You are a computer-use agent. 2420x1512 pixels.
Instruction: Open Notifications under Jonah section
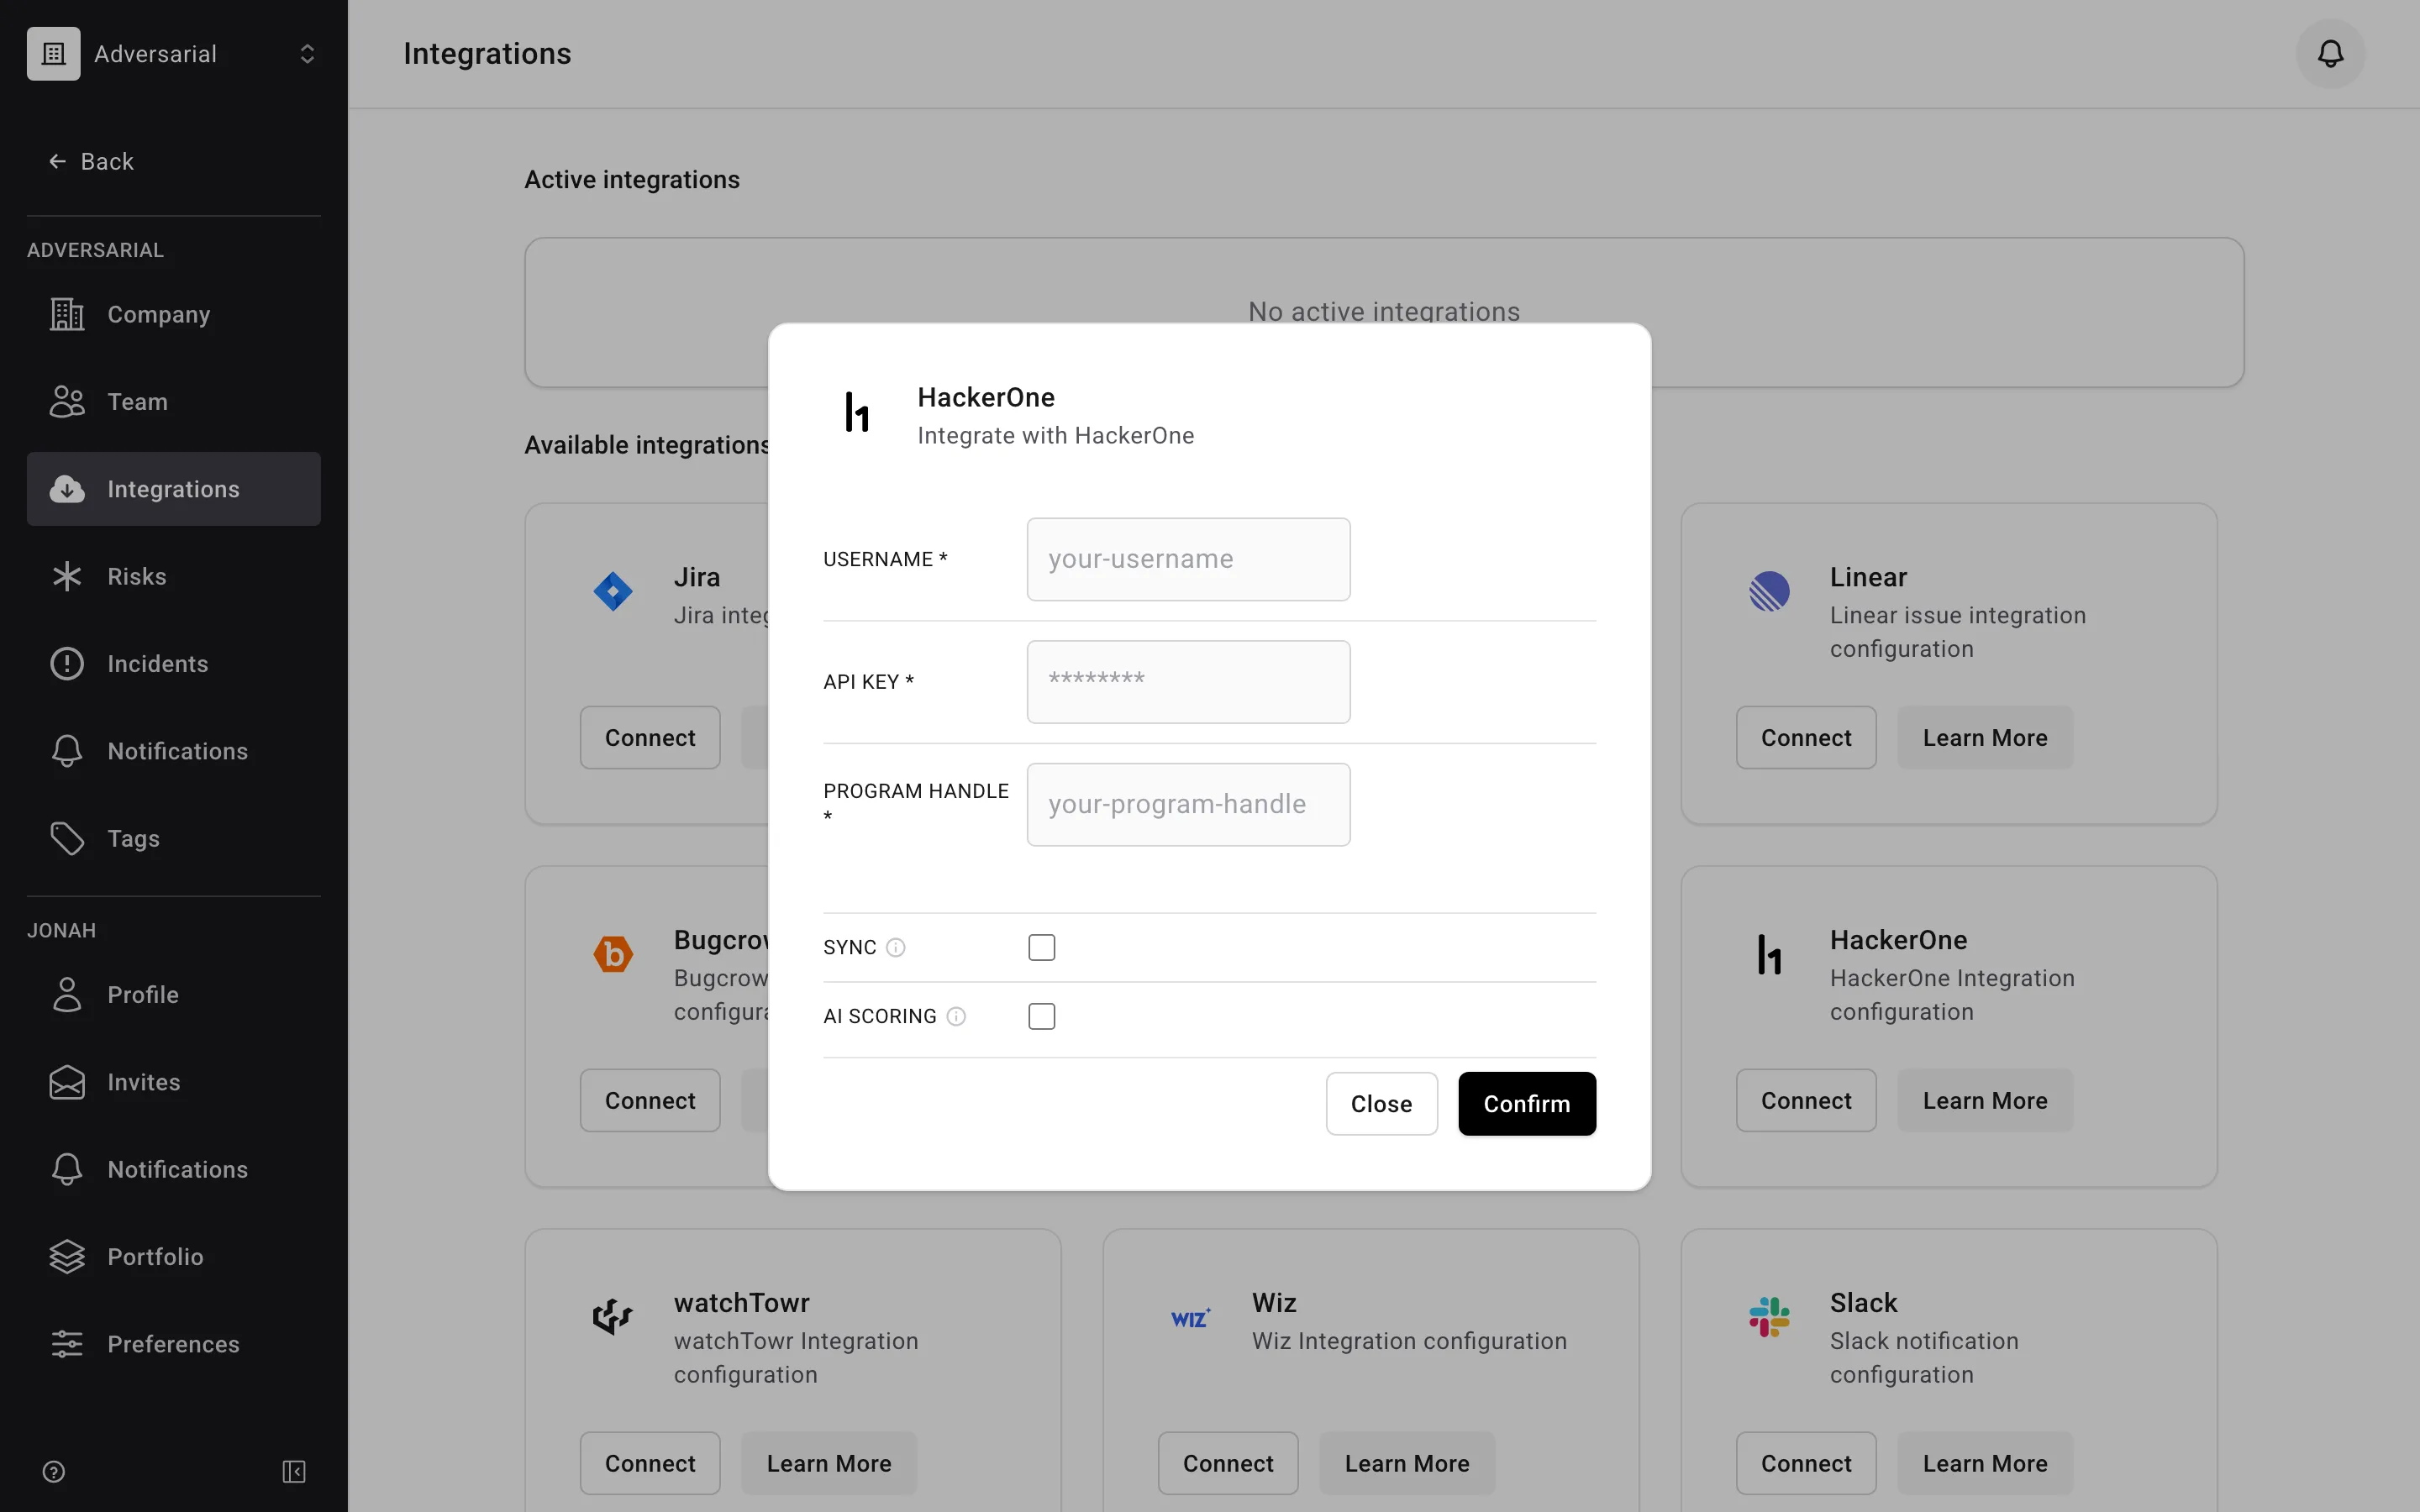[174, 1169]
